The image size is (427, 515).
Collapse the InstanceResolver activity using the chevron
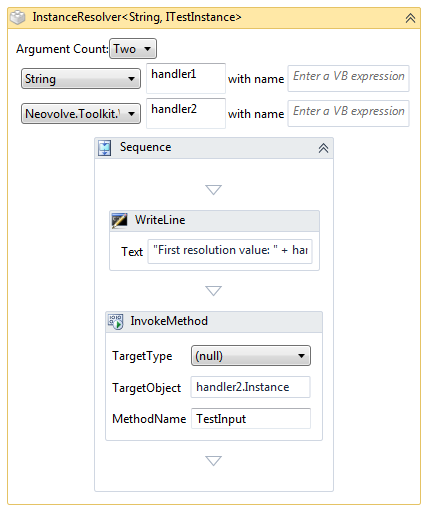410,18
